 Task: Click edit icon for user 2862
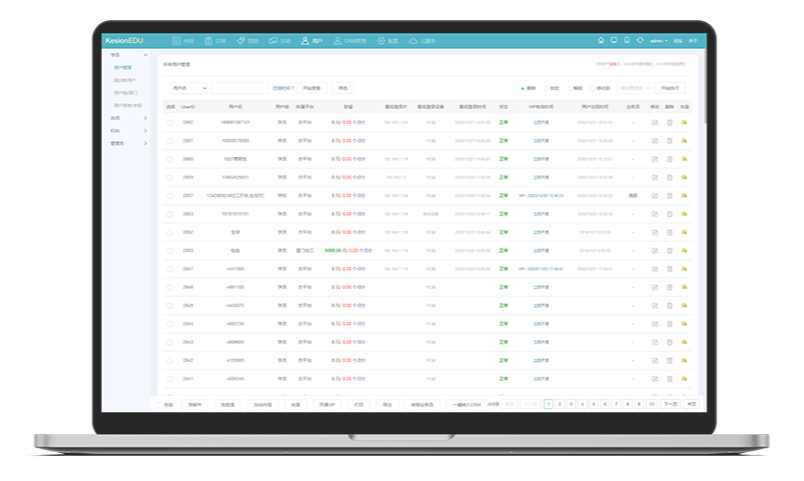tap(655, 122)
